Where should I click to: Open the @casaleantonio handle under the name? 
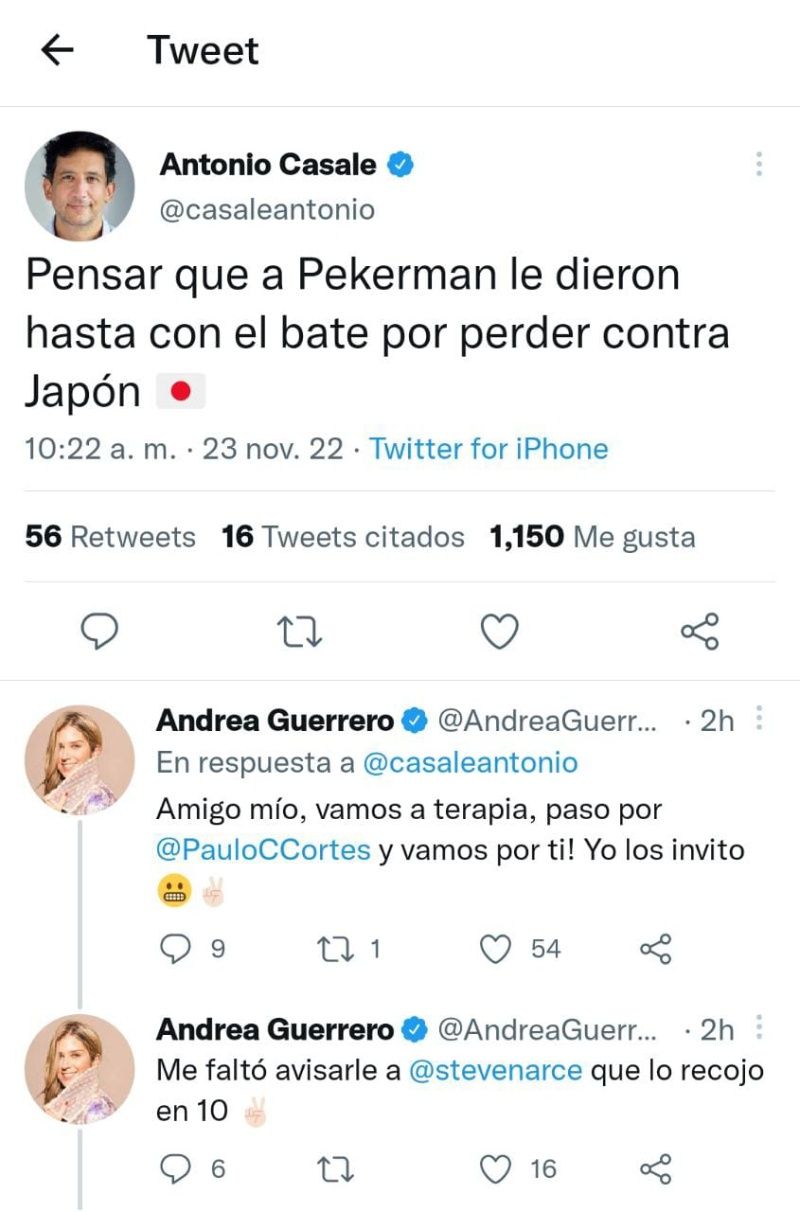pyautogui.click(x=267, y=210)
